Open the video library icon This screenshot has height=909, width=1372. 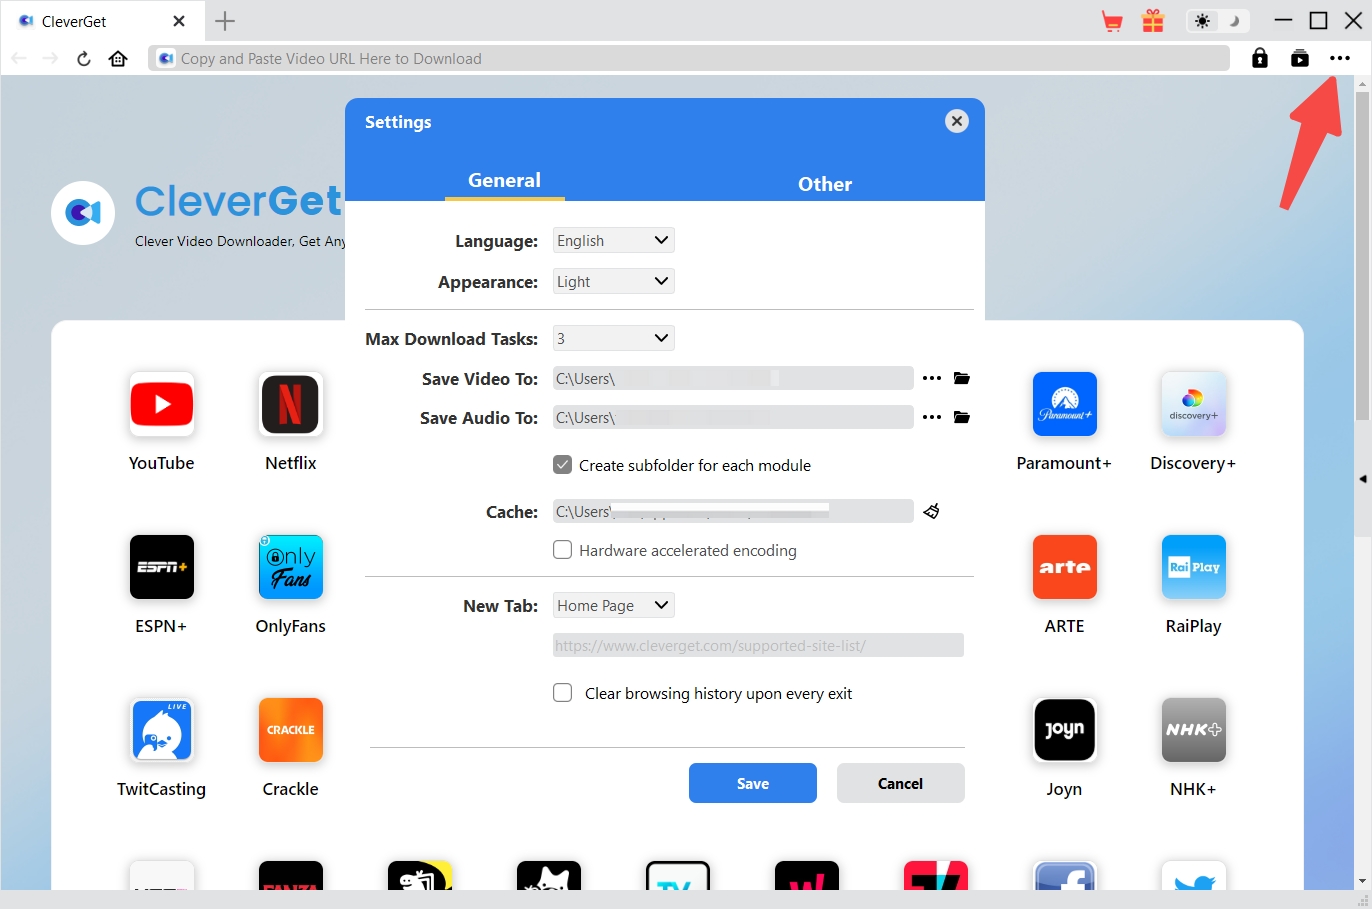(x=1300, y=58)
